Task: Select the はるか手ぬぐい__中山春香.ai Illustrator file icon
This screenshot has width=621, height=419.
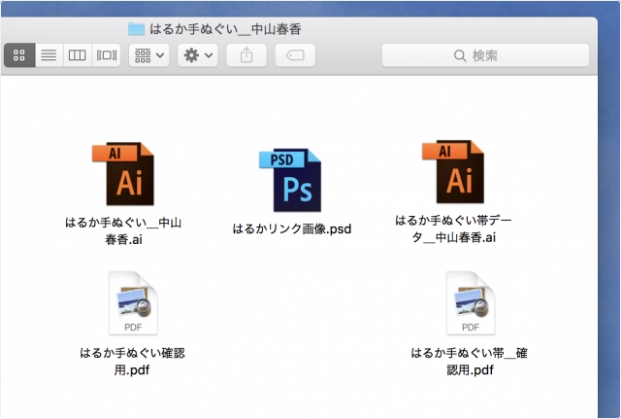Action: coord(123,174)
